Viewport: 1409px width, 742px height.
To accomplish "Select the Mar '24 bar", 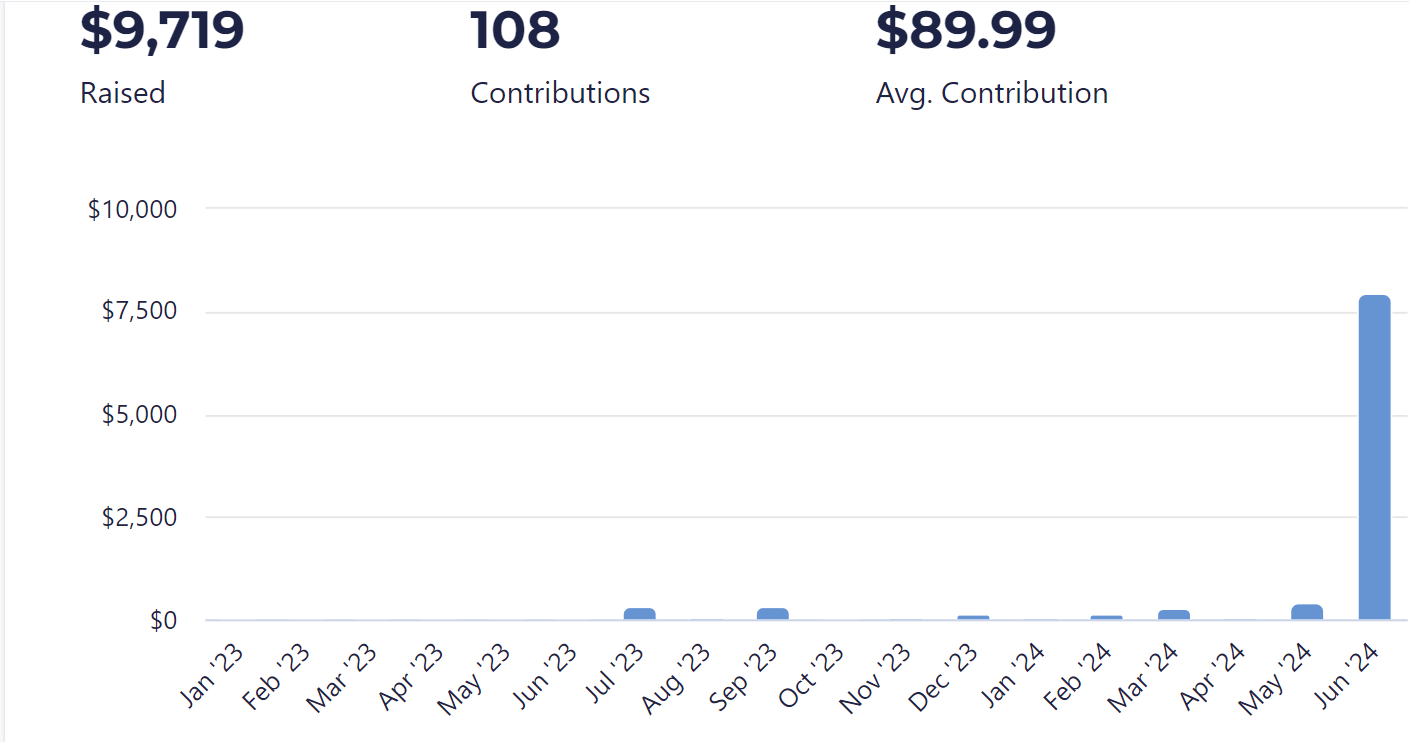I will [1174, 615].
